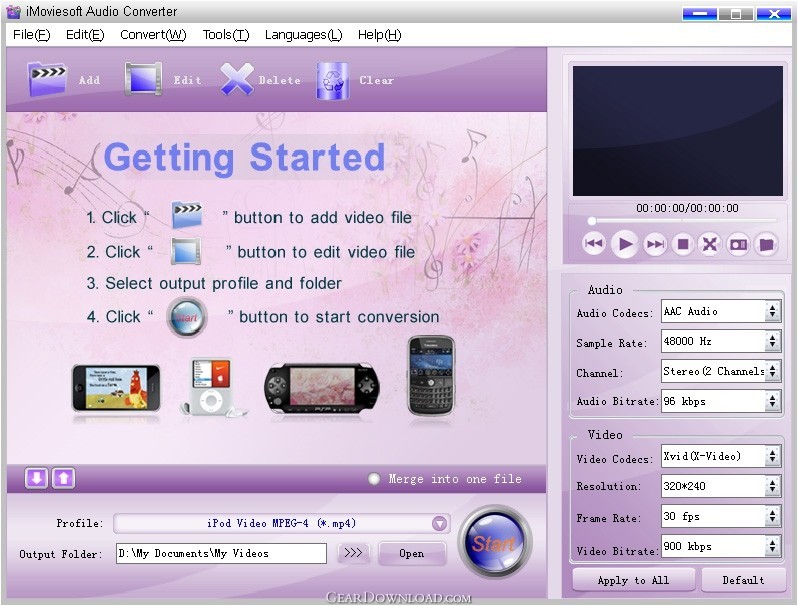Browse output folder with >>> button
The image size is (798, 606).
pyautogui.click(x=353, y=553)
